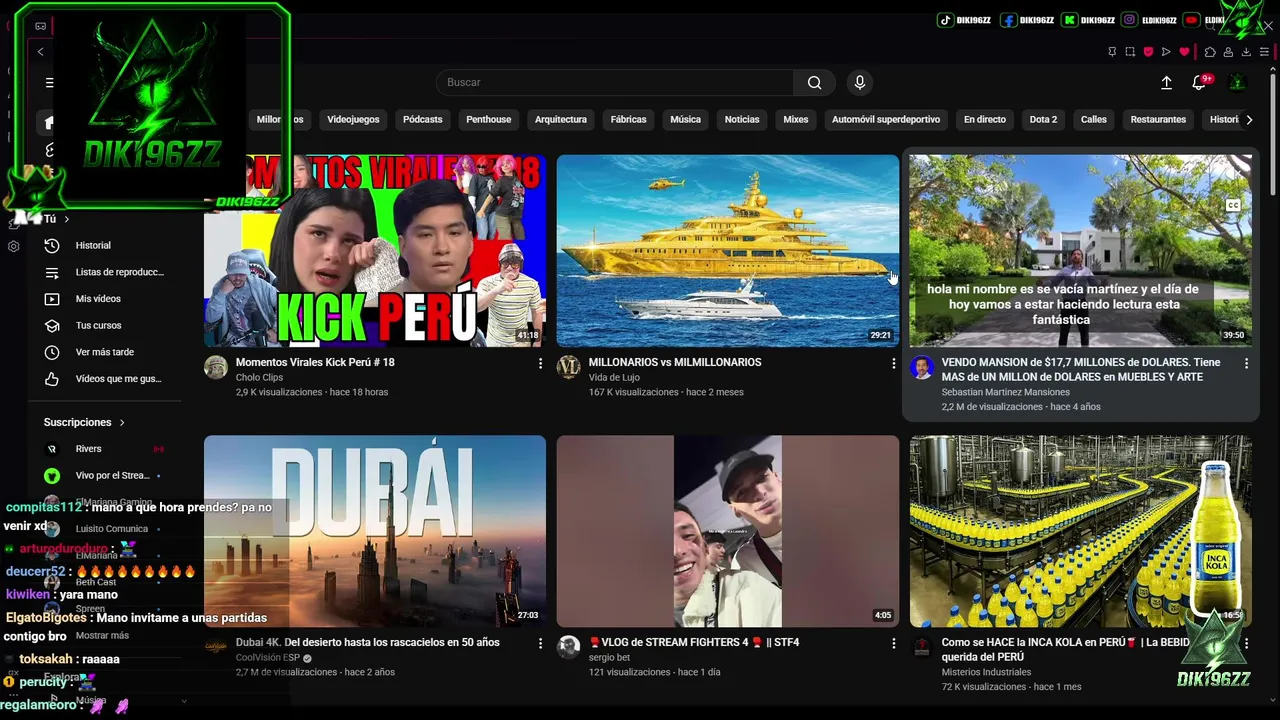The image size is (1280, 720).
Task: Open the CoolVisión ESP channel name
Action: click(268, 658)
